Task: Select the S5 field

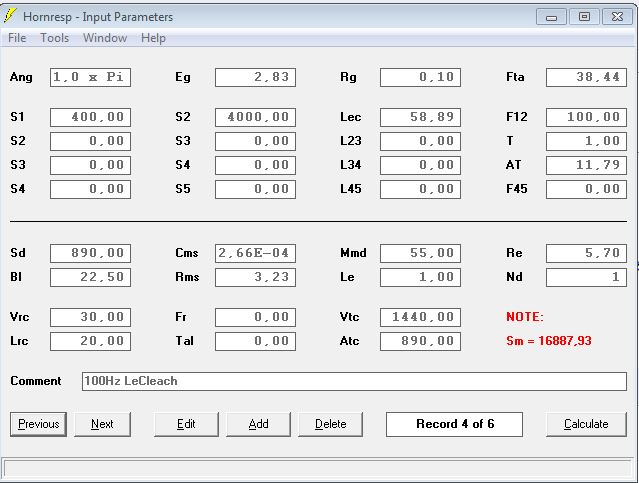Action: coord(256,190)
